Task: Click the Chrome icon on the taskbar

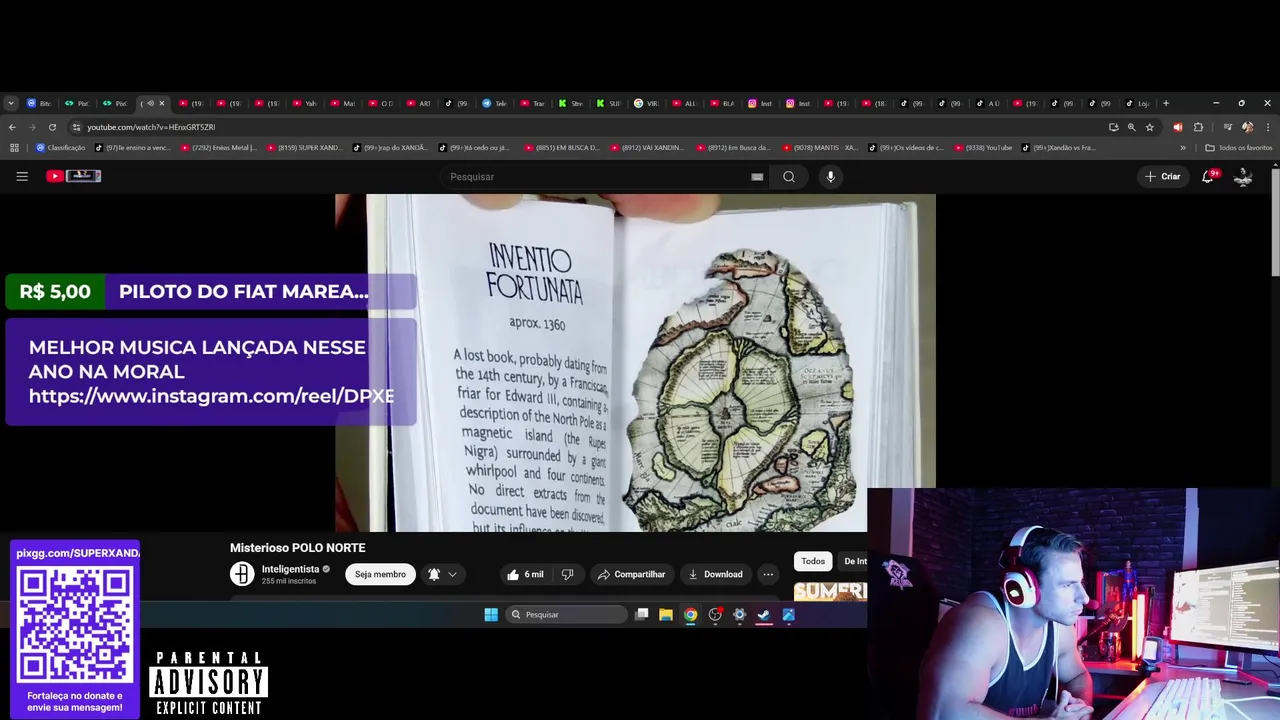Action: tap(690, 615)
